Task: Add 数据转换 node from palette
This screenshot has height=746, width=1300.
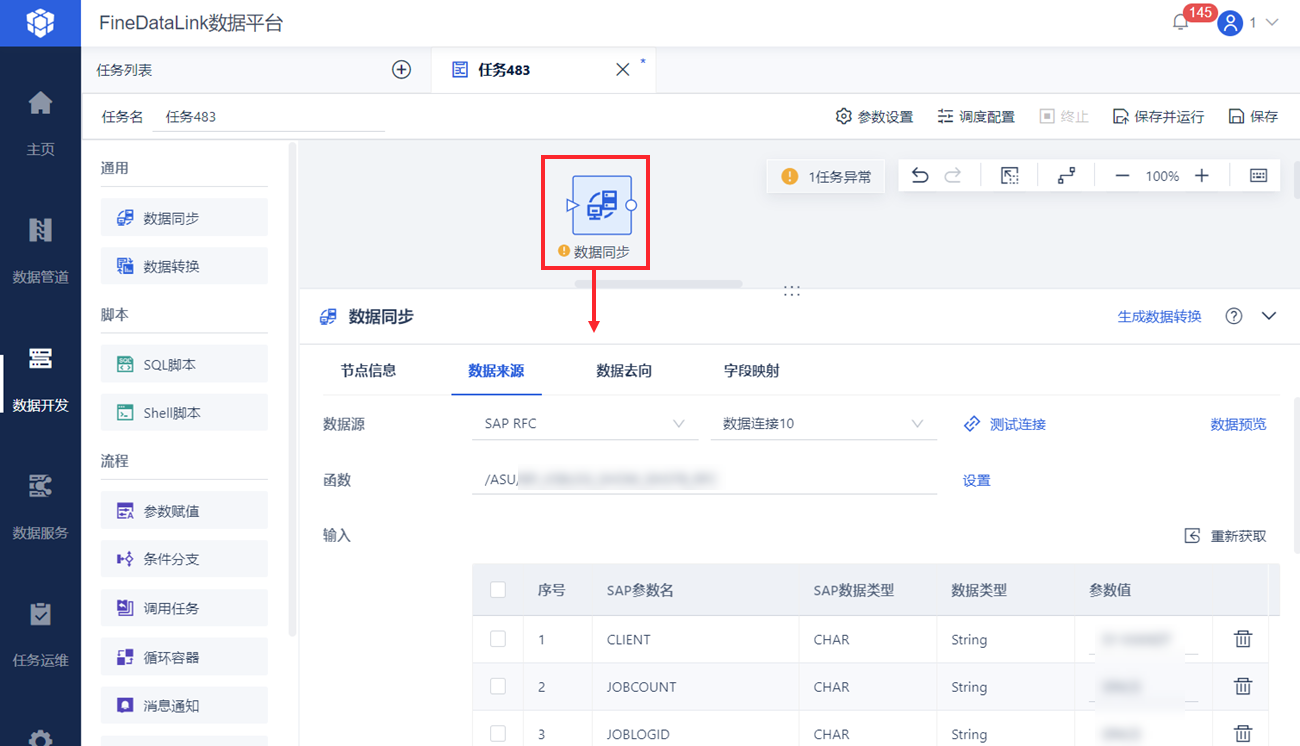Action: coord(184,266)
